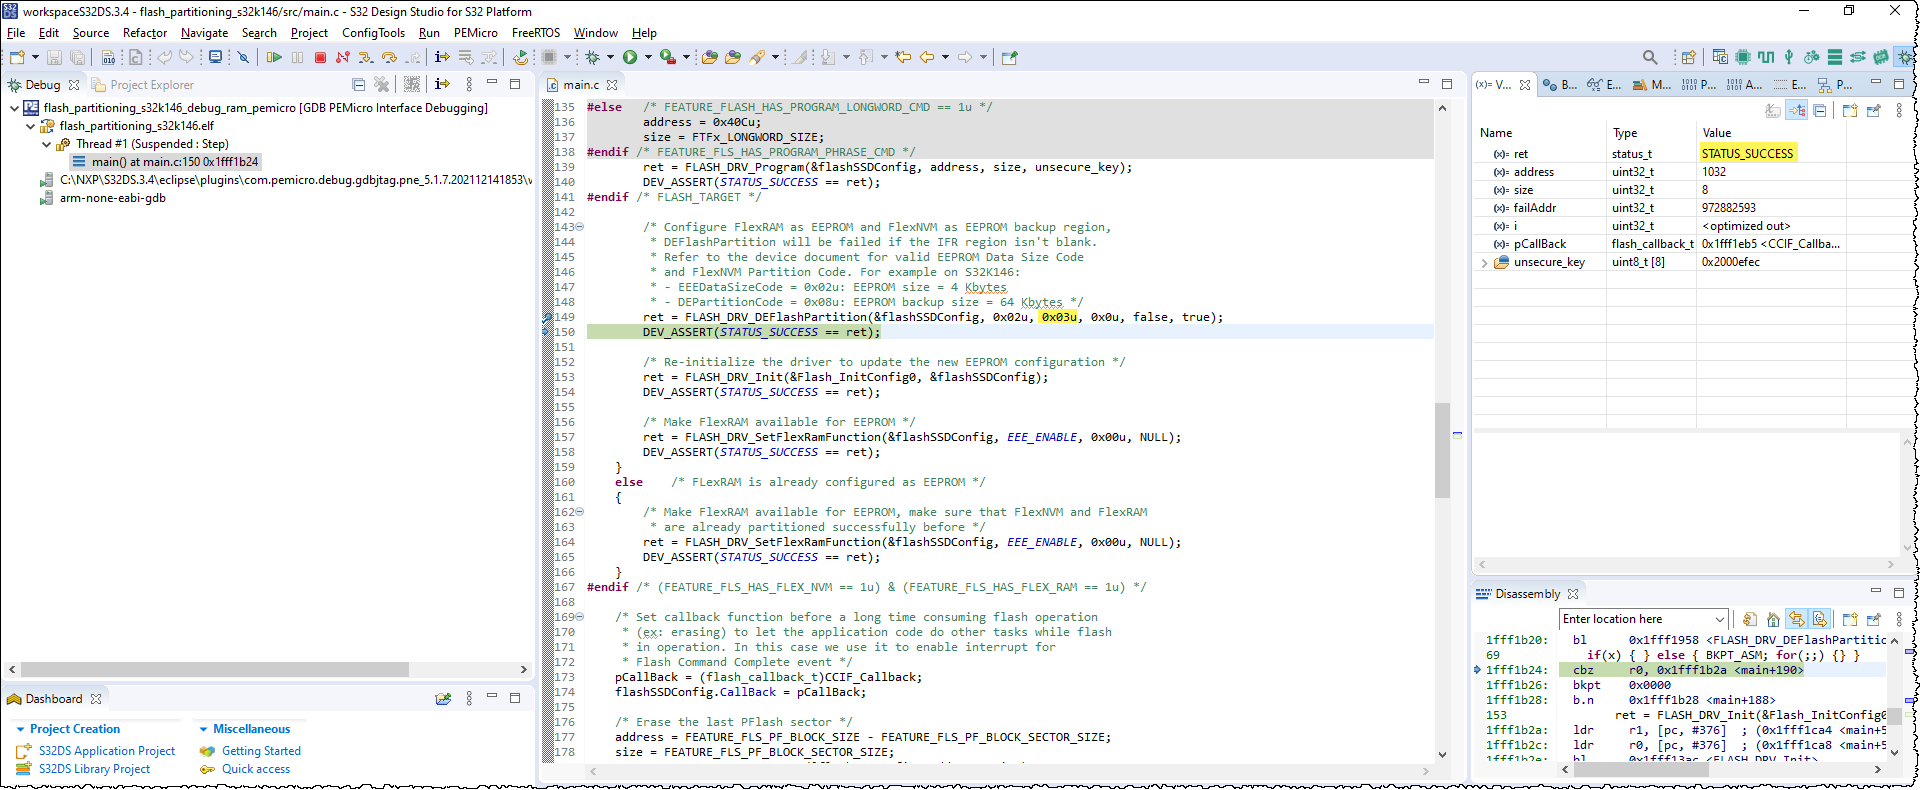
Task: Click the editor vertical scrollbar thumb
Action: pyautogui.click(x=1442, y=450)
